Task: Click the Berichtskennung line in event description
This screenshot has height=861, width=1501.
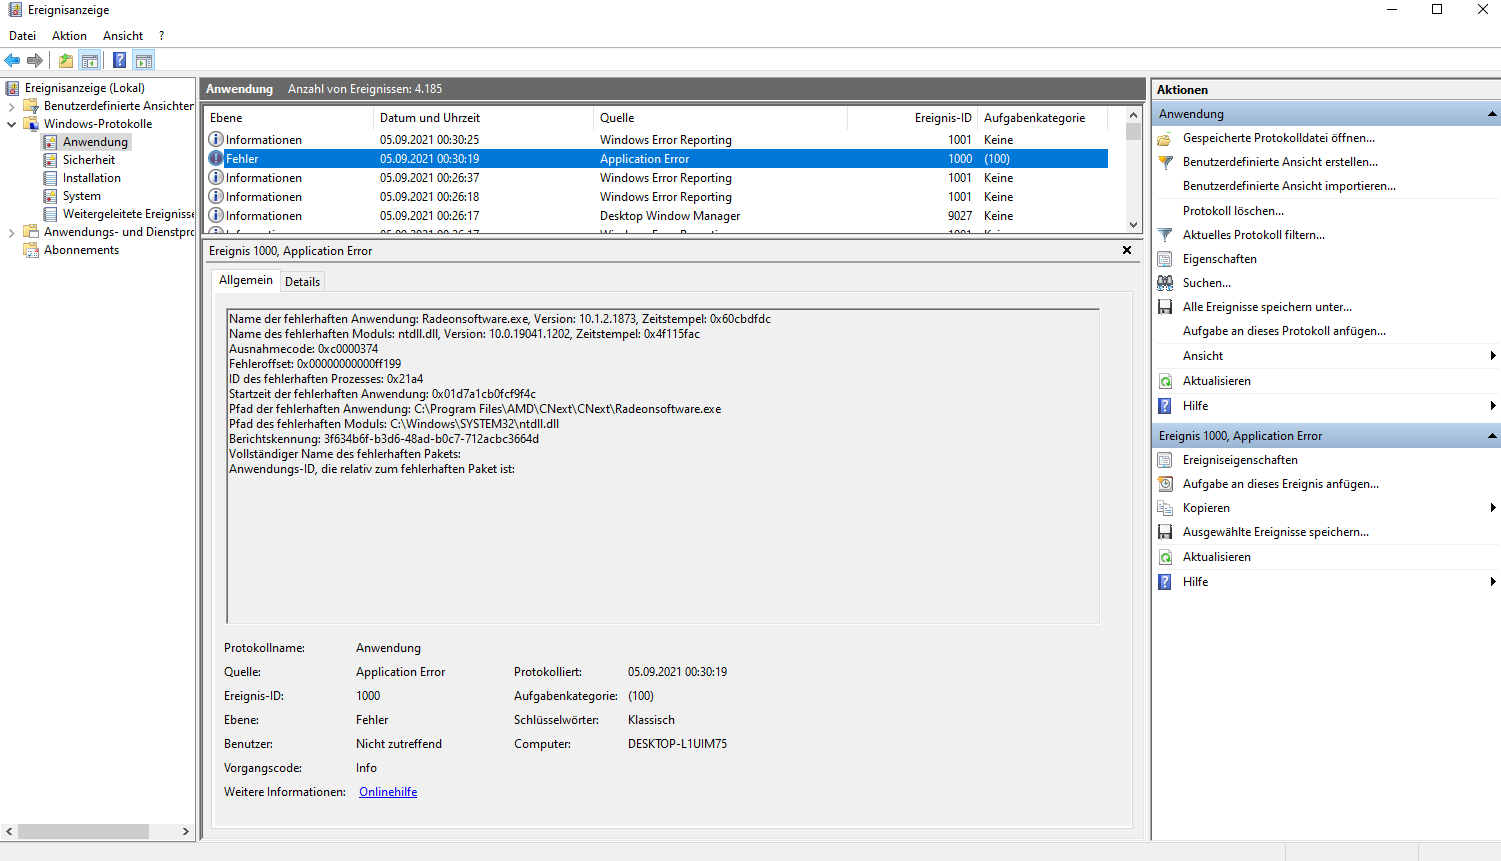Action: coord(384,439)
